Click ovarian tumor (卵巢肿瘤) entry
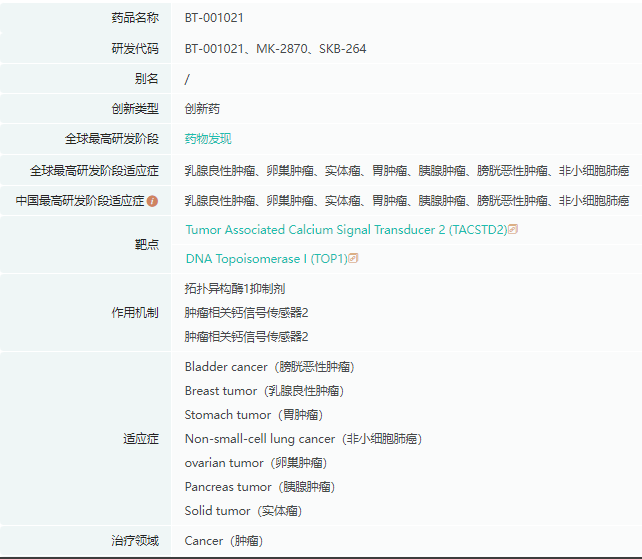 coord(256,463)
